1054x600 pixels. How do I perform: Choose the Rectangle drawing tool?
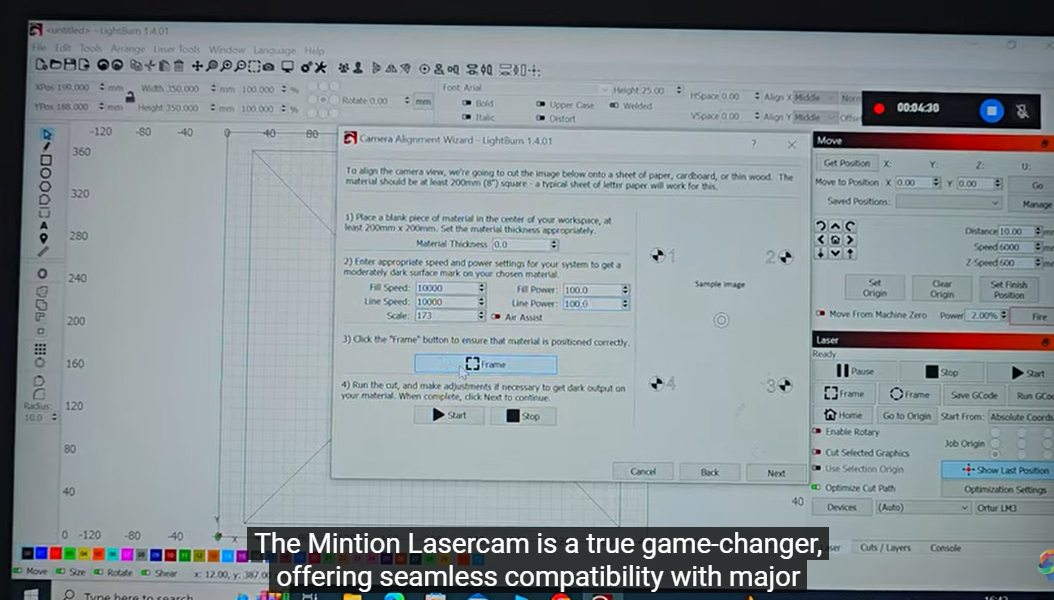pyautogui.click(x=45, y=160)
